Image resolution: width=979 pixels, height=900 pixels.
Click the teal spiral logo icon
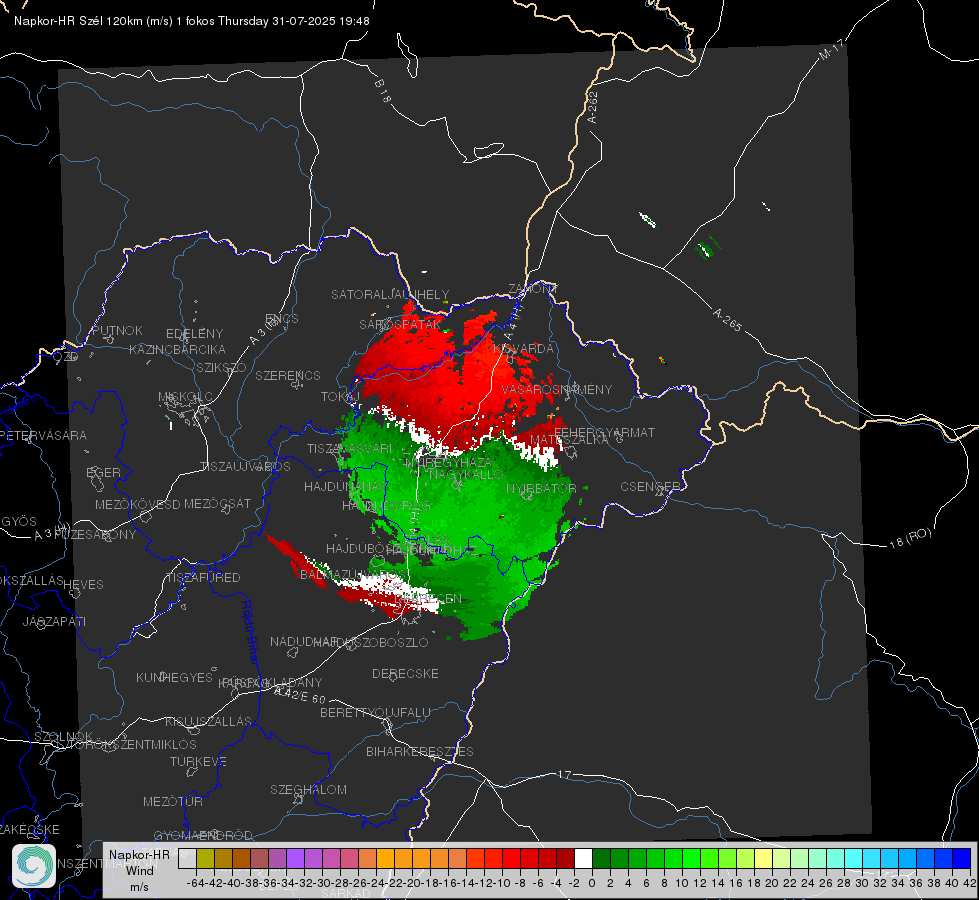pos(34,866)
